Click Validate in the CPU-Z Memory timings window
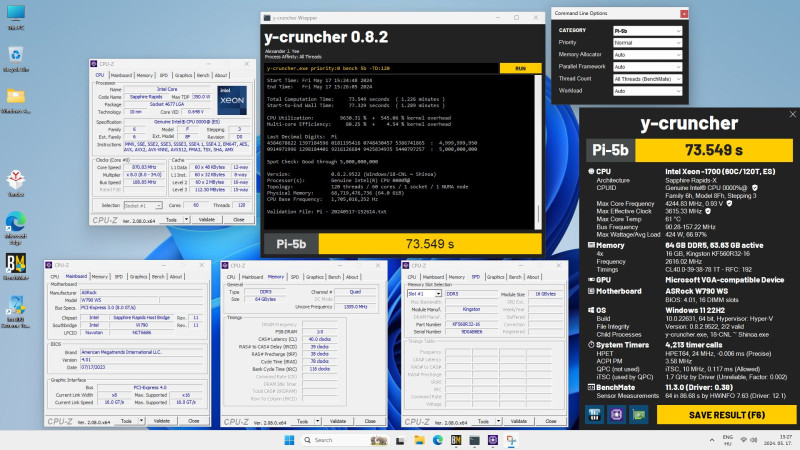Screen dimensions: 800x450 coord(338,421)
